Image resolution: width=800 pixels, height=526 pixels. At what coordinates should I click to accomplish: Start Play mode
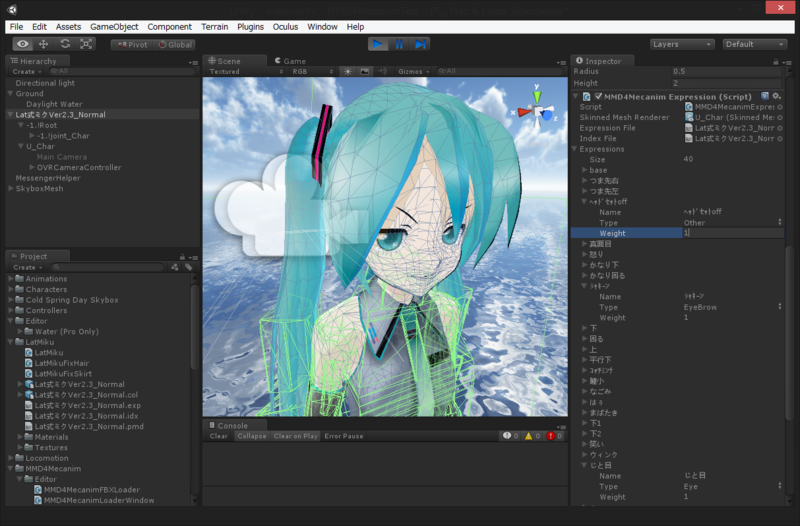tap(378, 44)
